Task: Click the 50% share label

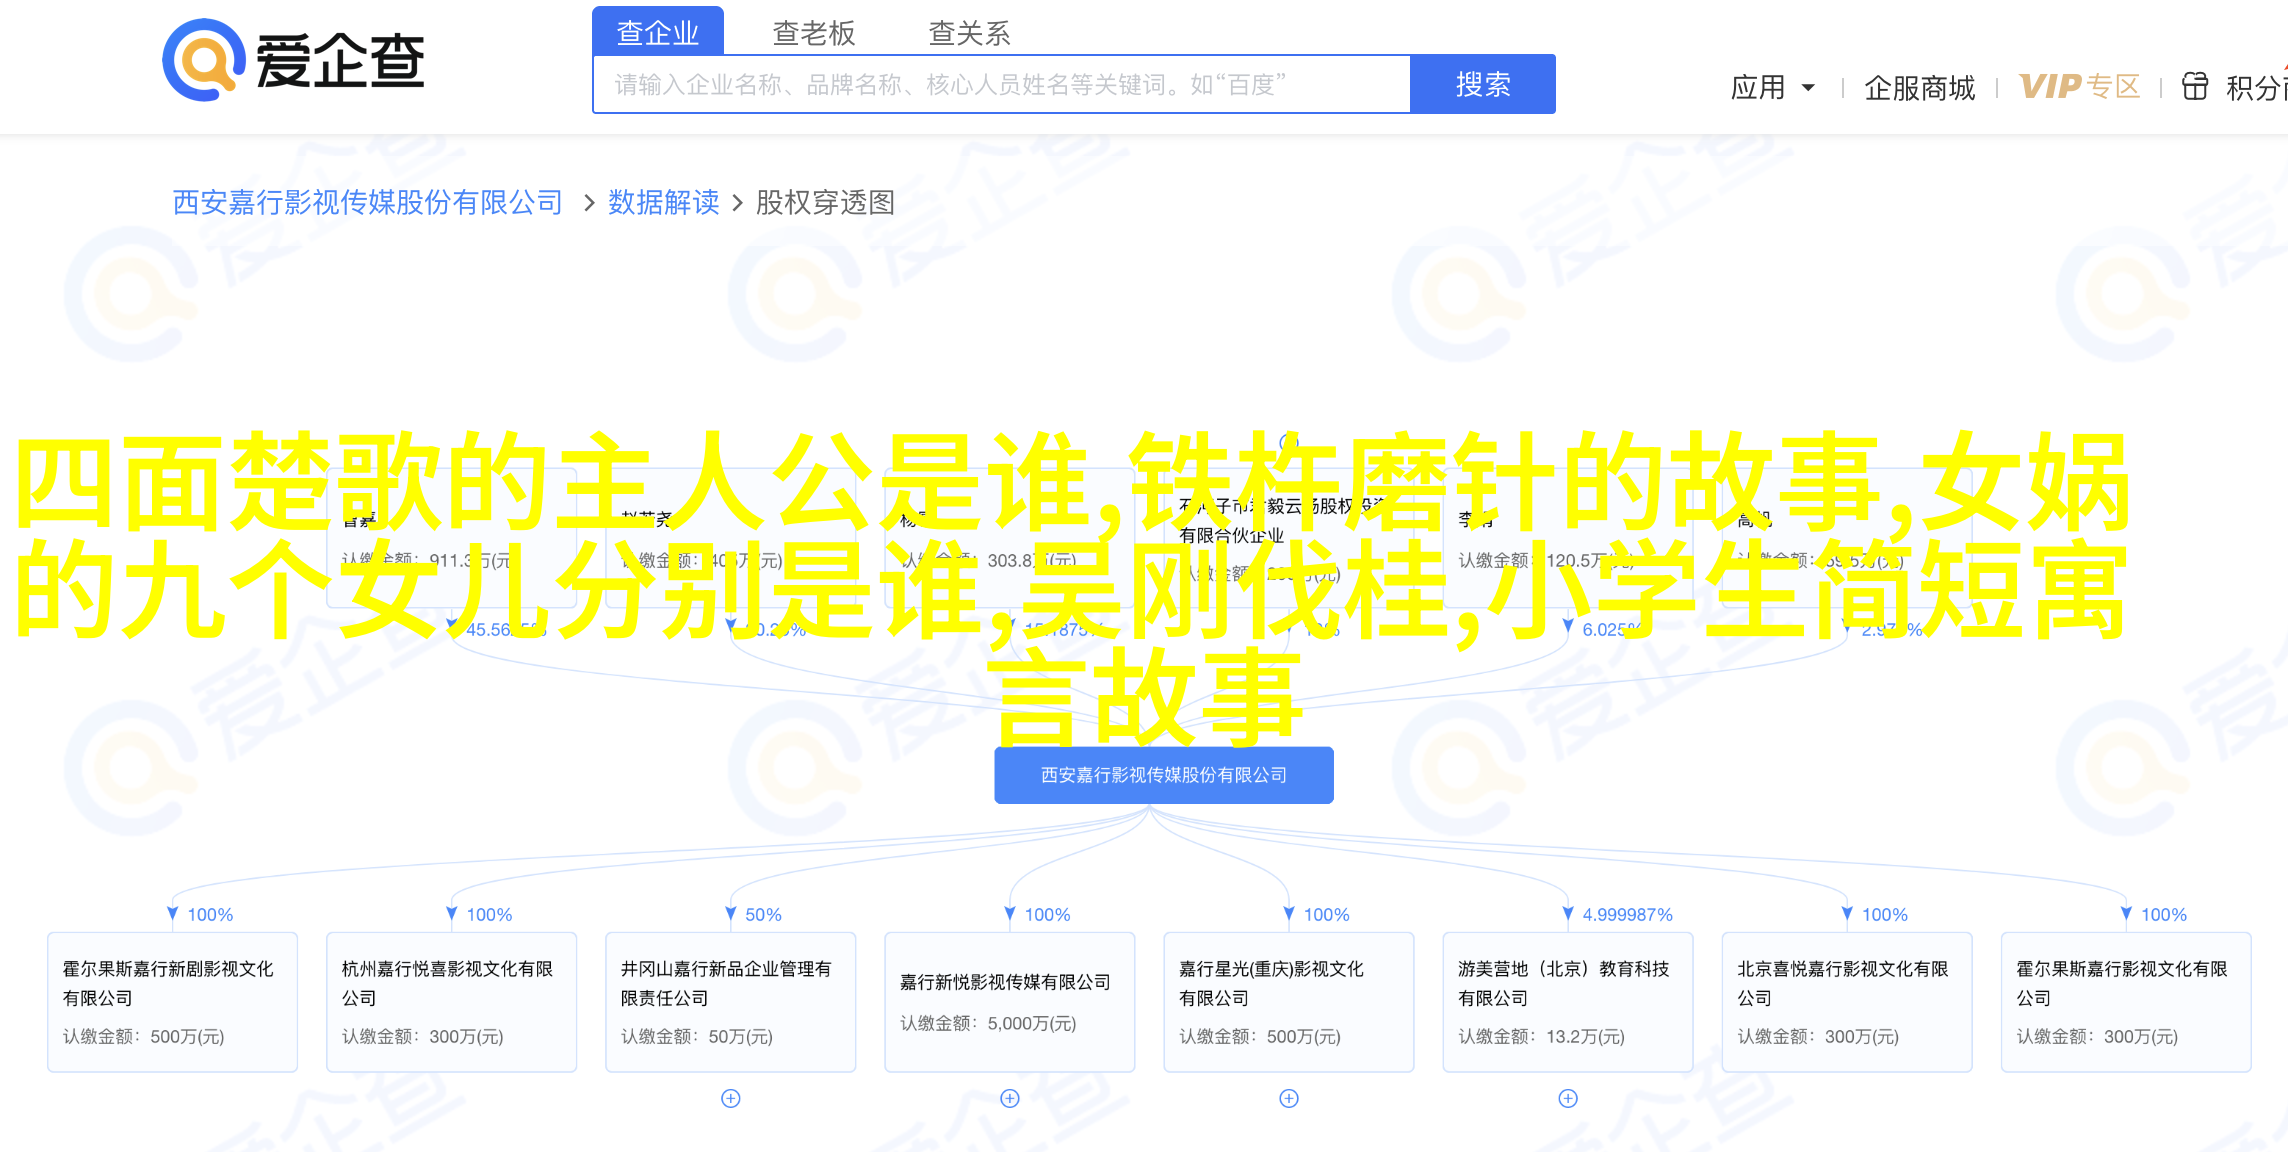Action: tap(763, 914)
